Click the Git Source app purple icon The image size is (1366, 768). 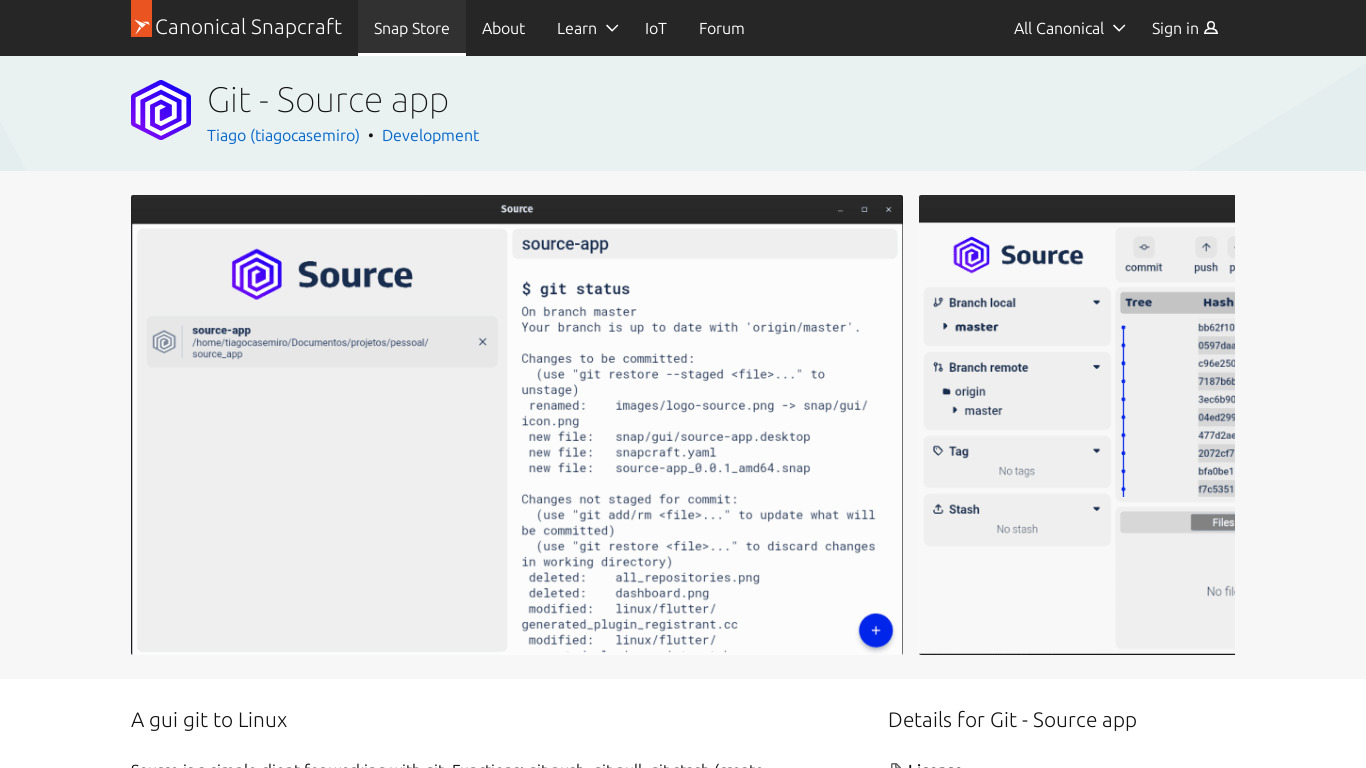tap(161, 110)
